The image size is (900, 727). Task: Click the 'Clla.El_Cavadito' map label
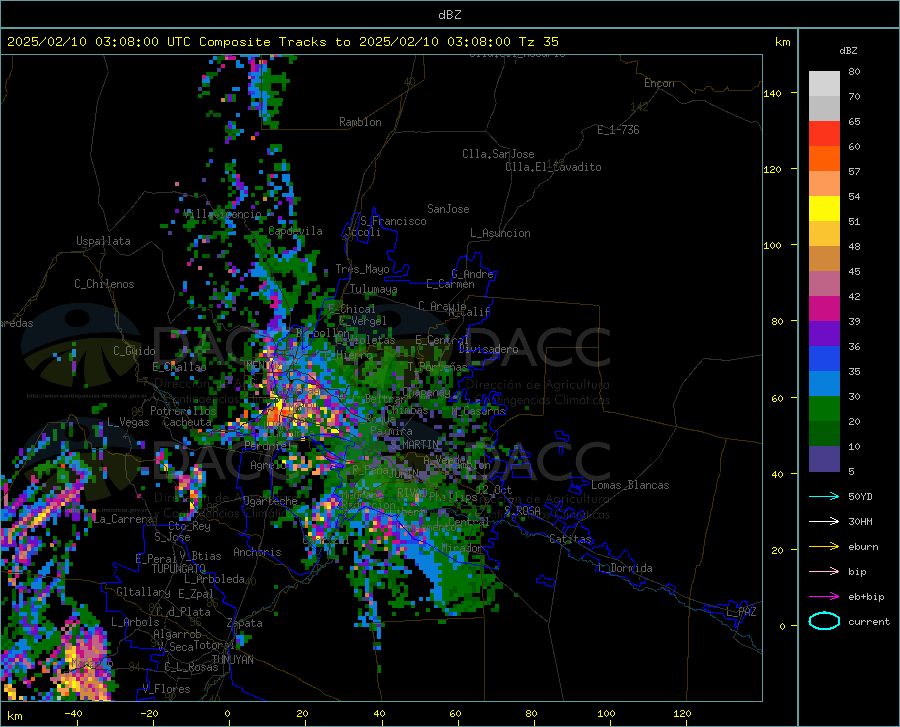pos(553,167)
